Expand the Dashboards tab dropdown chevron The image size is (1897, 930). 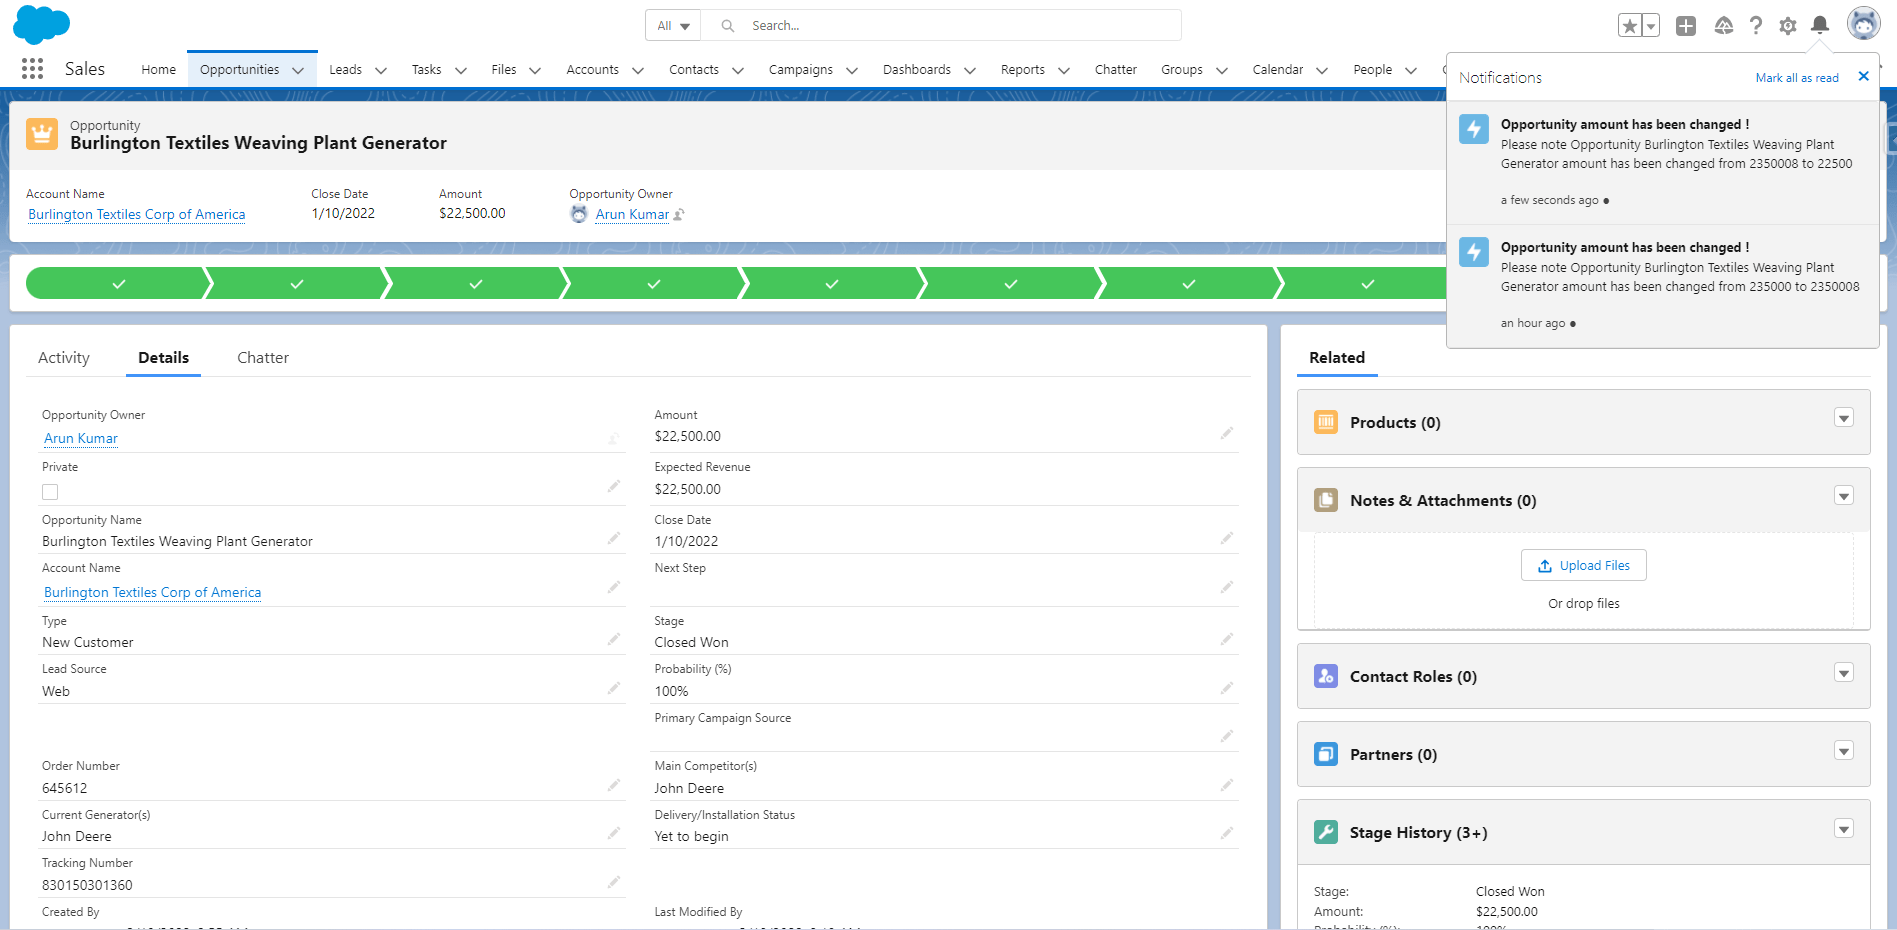click(x=969, y=70)
